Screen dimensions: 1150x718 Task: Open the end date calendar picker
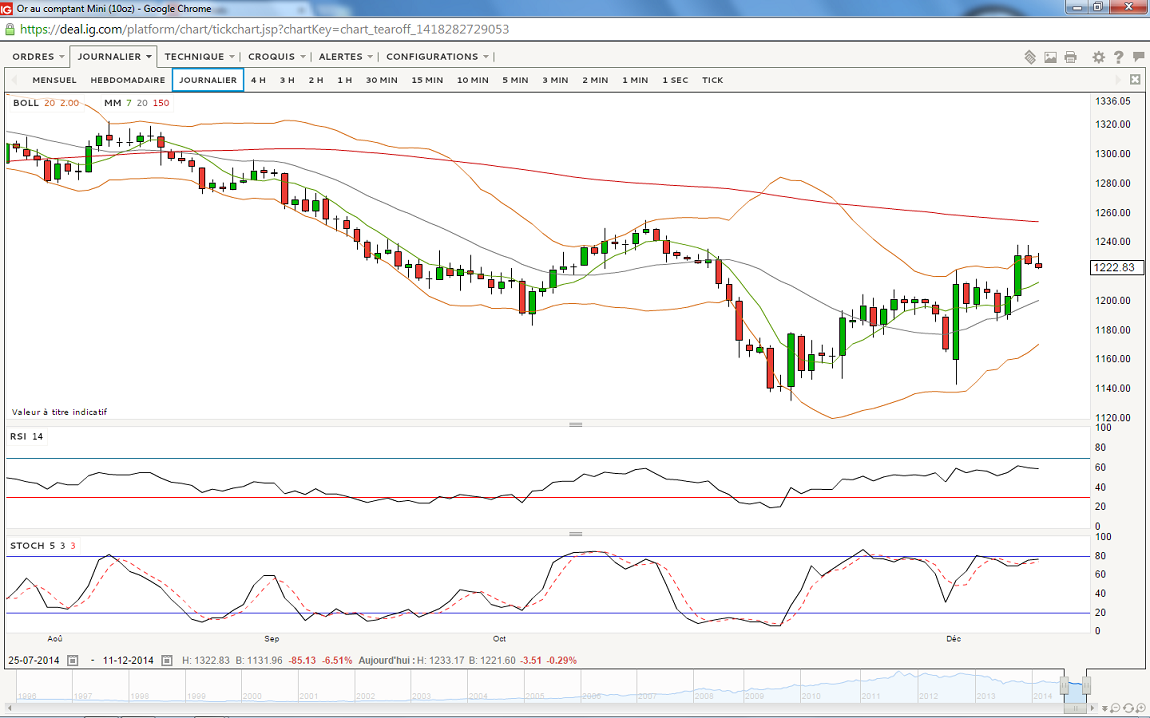pos(166,660)
